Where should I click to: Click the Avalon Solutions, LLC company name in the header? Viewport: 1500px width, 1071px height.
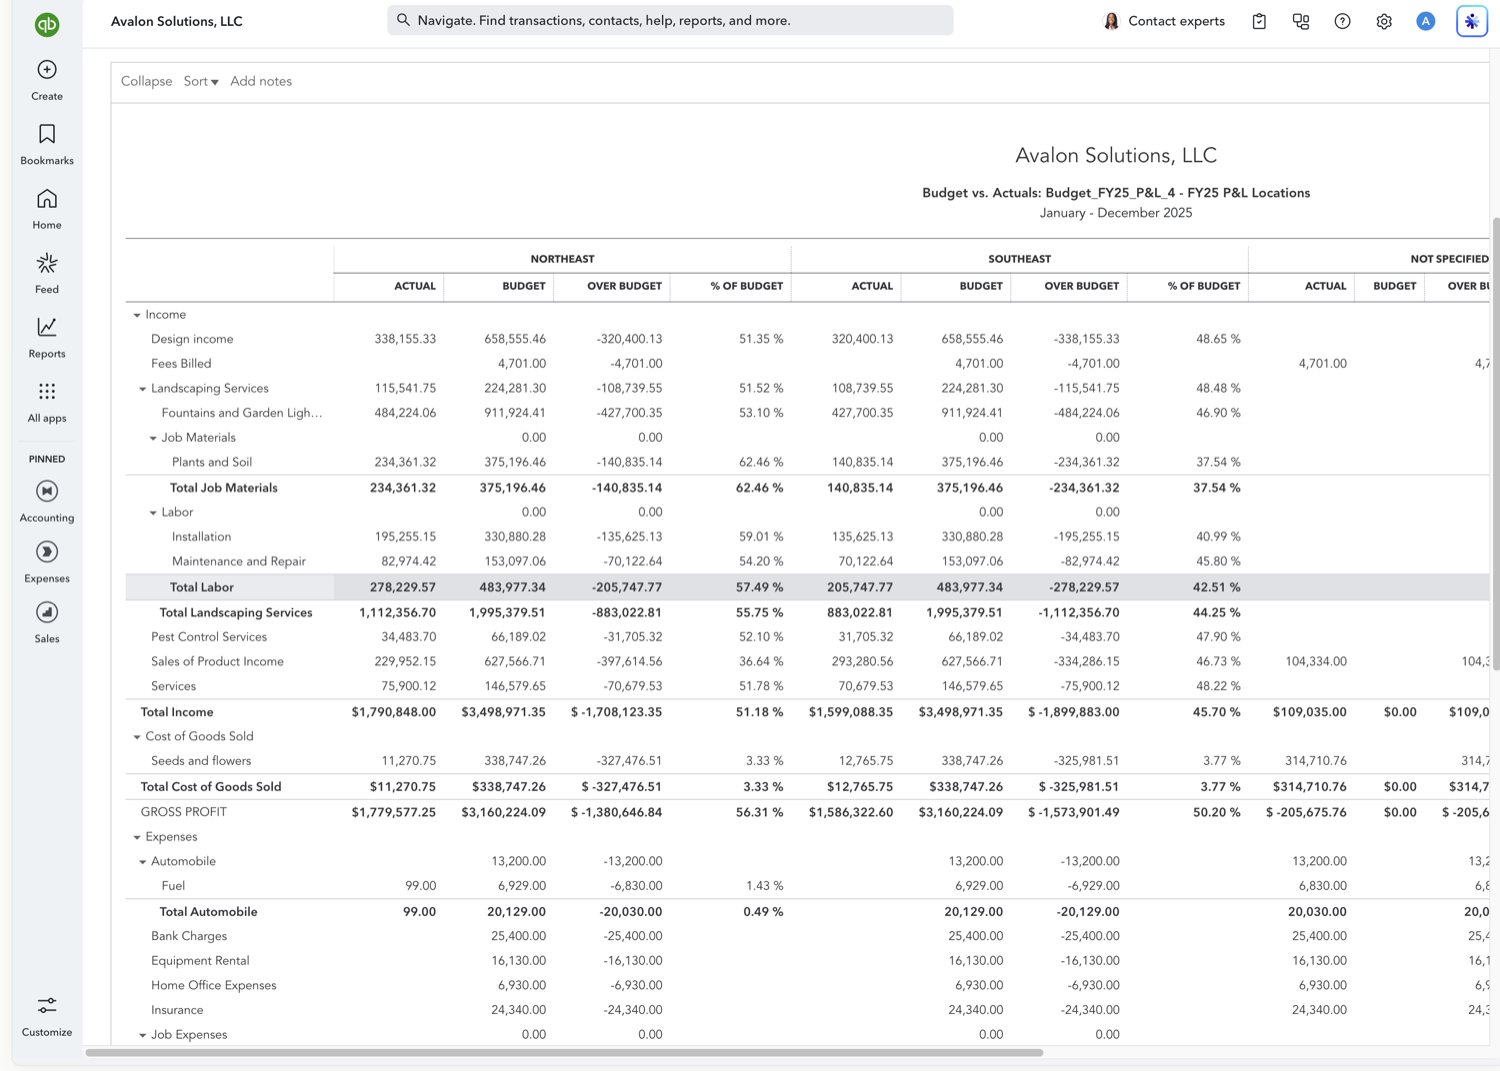(177, 21)
